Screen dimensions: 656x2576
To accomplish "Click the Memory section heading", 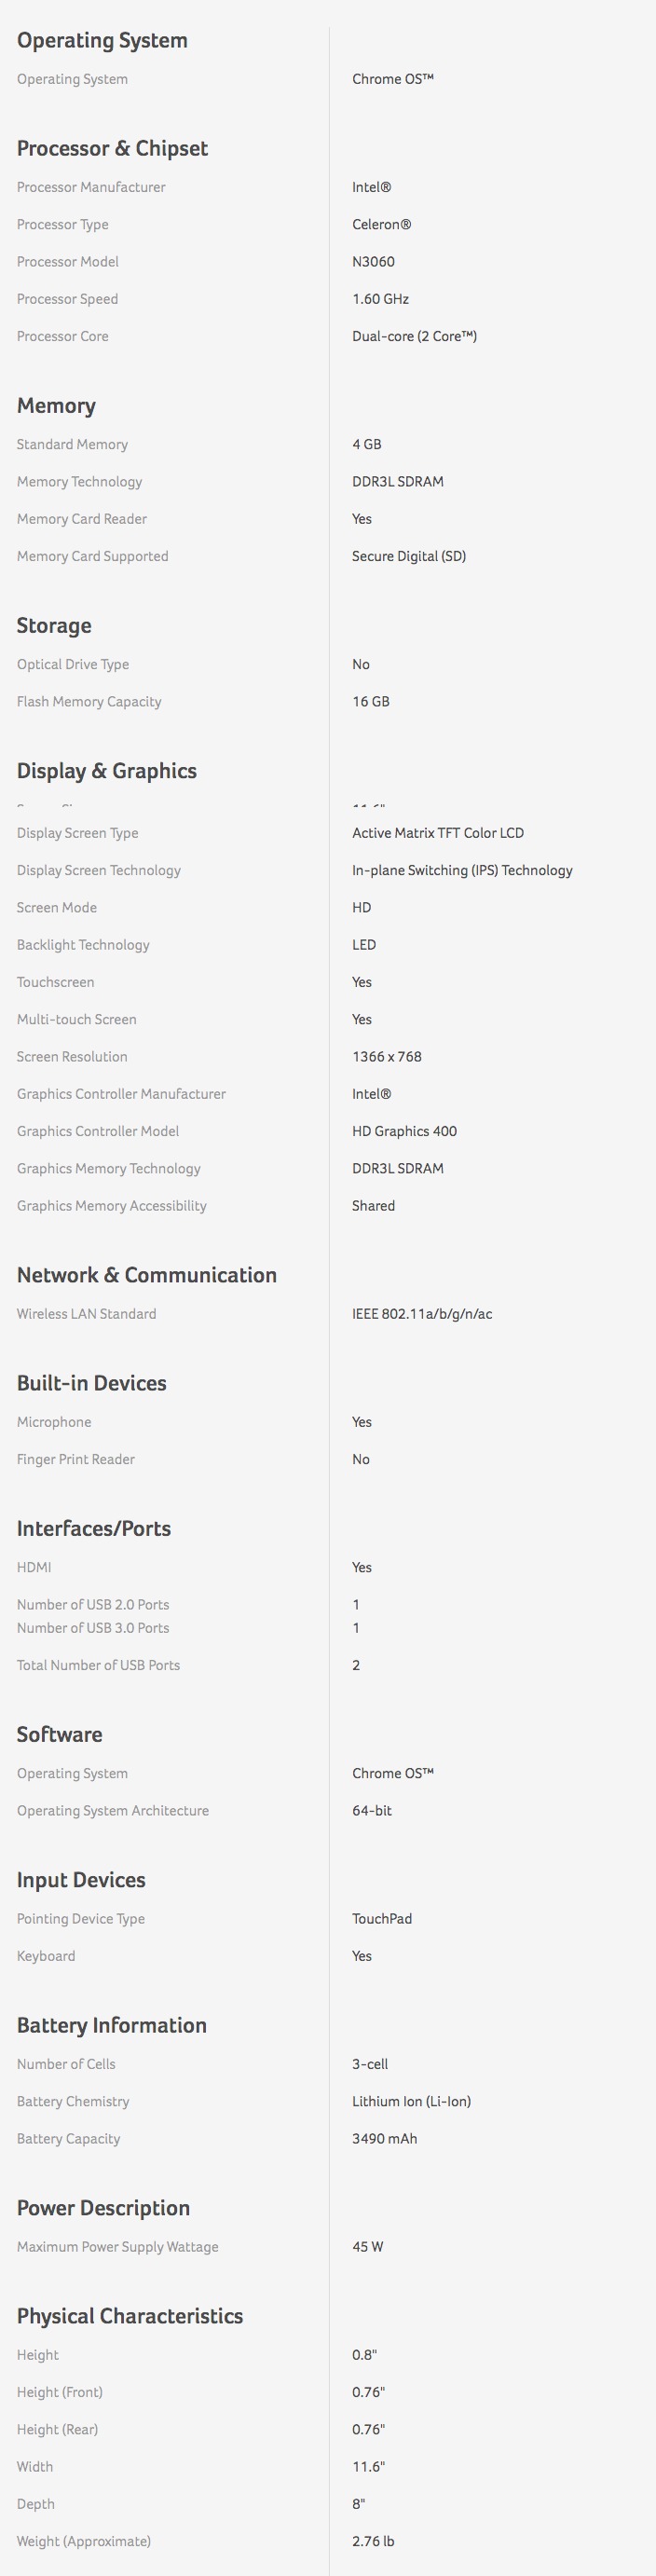I will [x=56, y=405].
